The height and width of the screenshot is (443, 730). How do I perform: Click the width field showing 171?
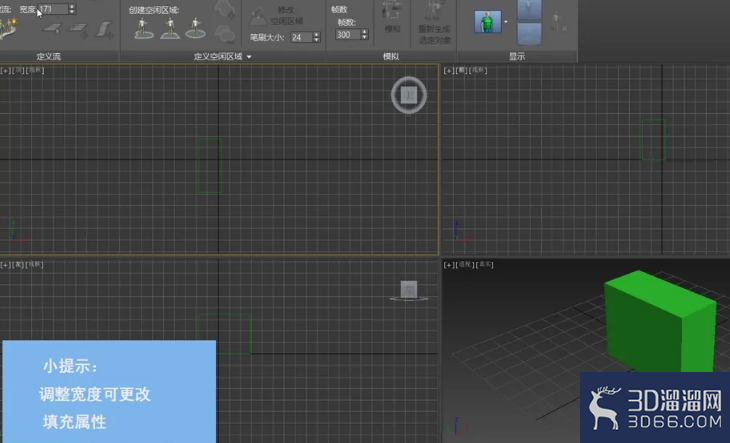(53, 9)
